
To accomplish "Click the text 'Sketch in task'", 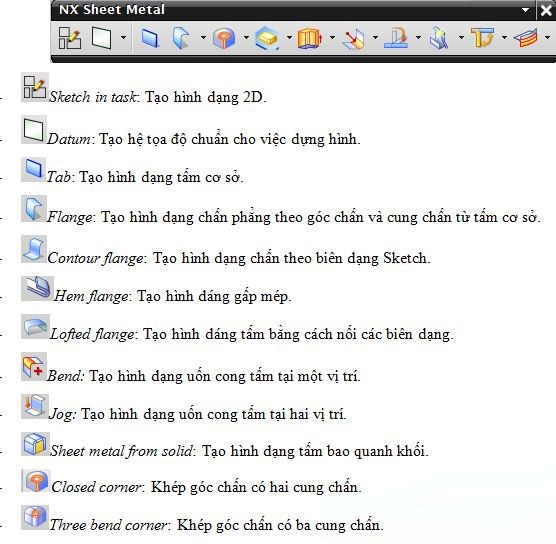I will coord(92,97).
